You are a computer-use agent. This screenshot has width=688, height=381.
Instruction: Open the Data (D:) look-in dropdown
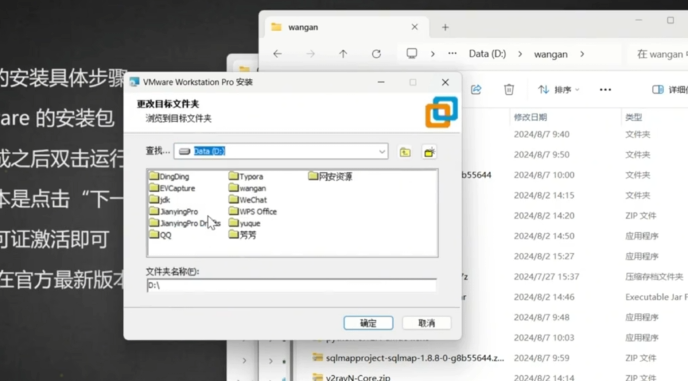[x=382, y=151]
